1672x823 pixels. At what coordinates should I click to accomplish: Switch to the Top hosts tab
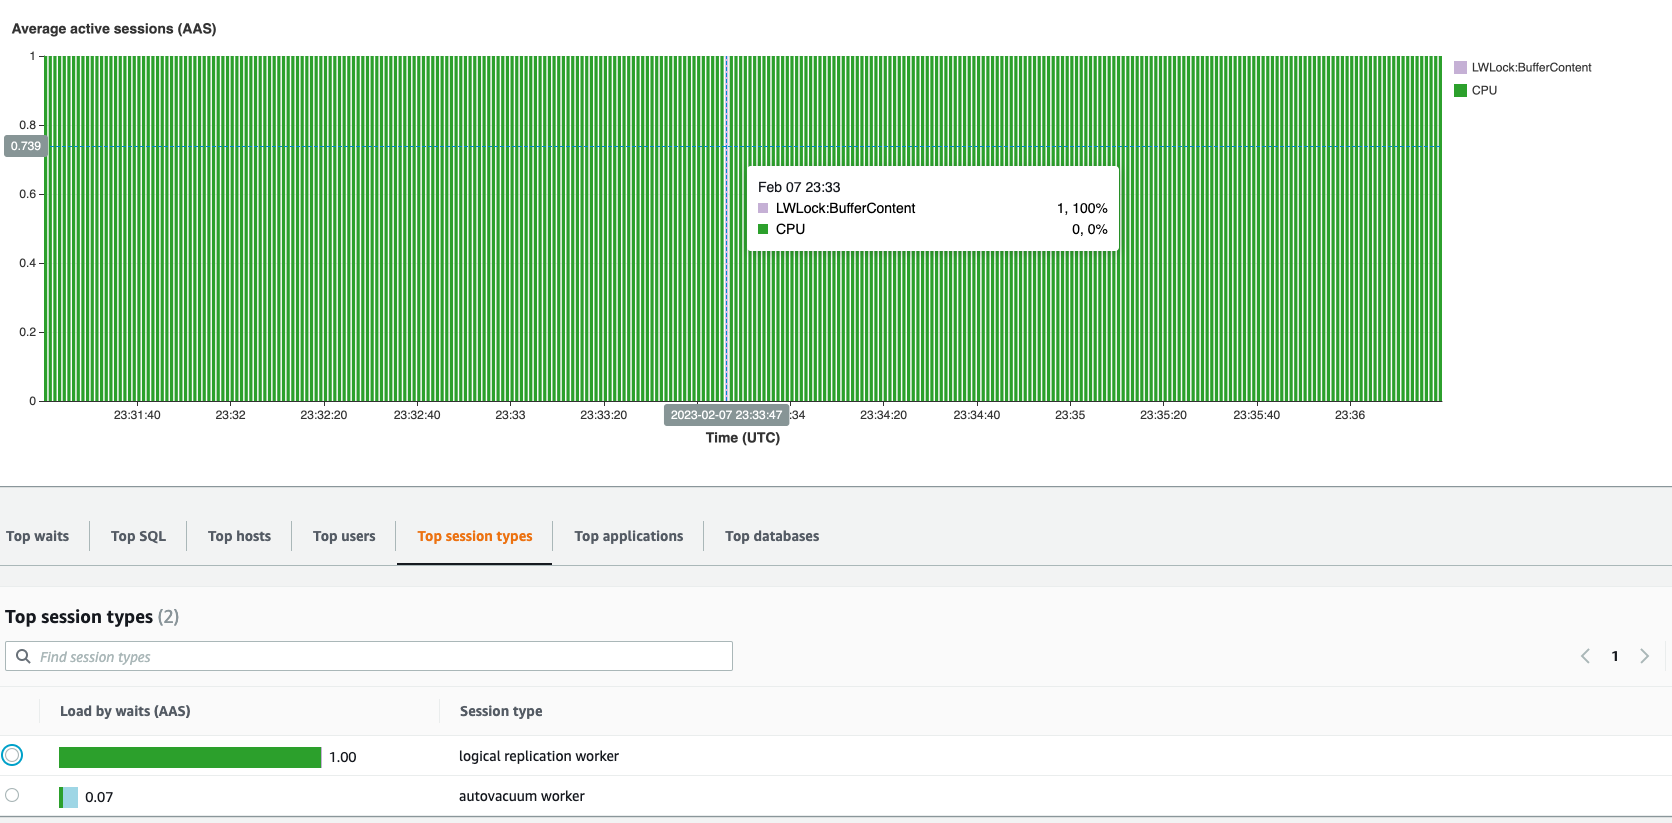click(x=239, y=536)
